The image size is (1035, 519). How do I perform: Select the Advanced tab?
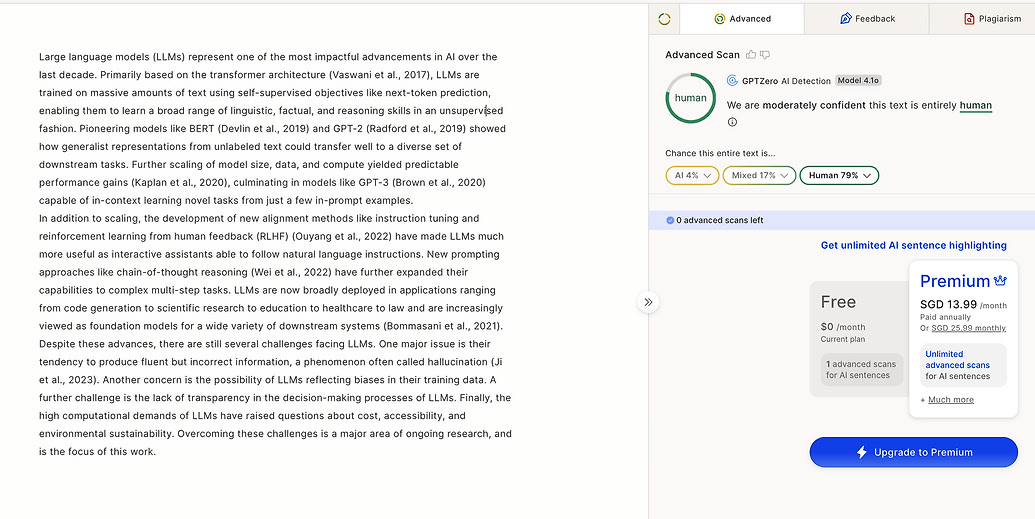742,18
